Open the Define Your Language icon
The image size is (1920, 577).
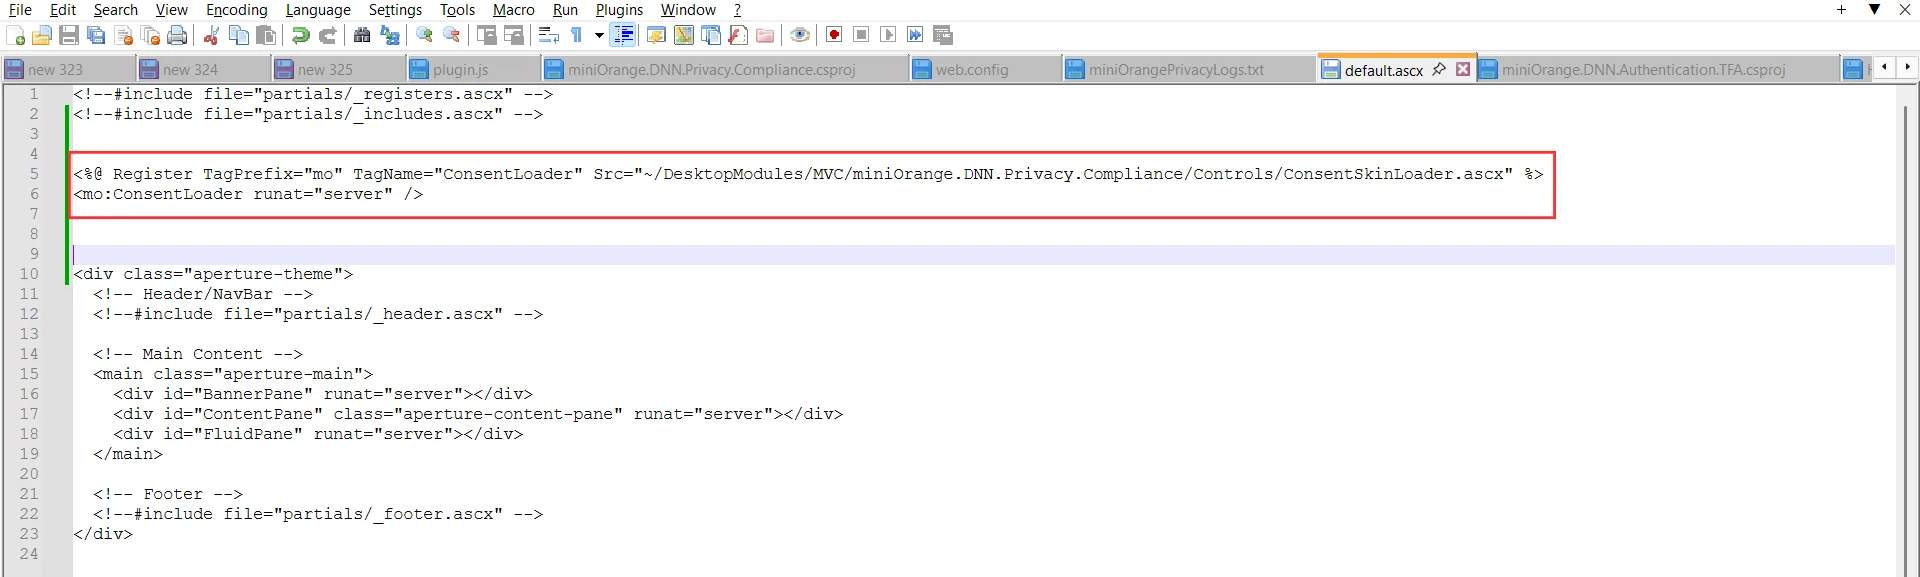[x=656, y=35]
